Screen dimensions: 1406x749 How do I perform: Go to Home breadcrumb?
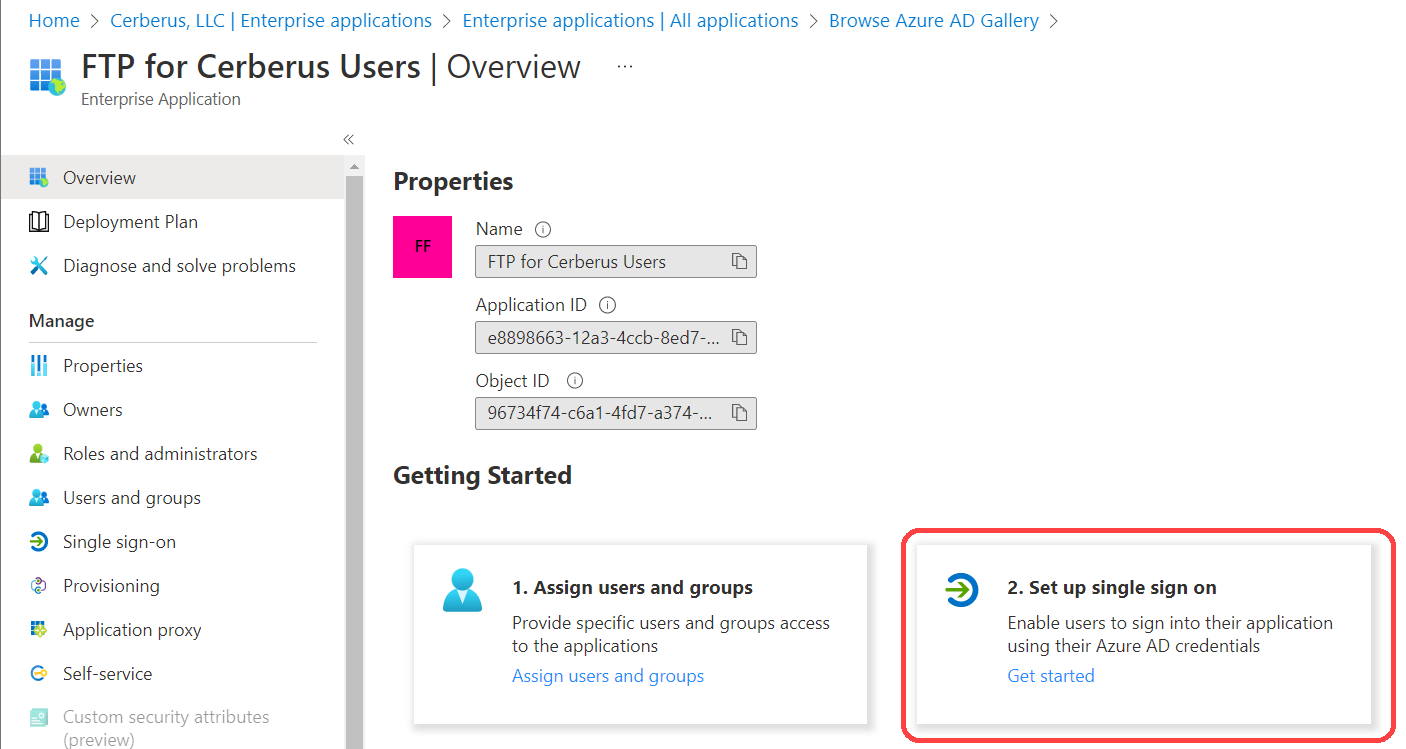tap(54, 21)
